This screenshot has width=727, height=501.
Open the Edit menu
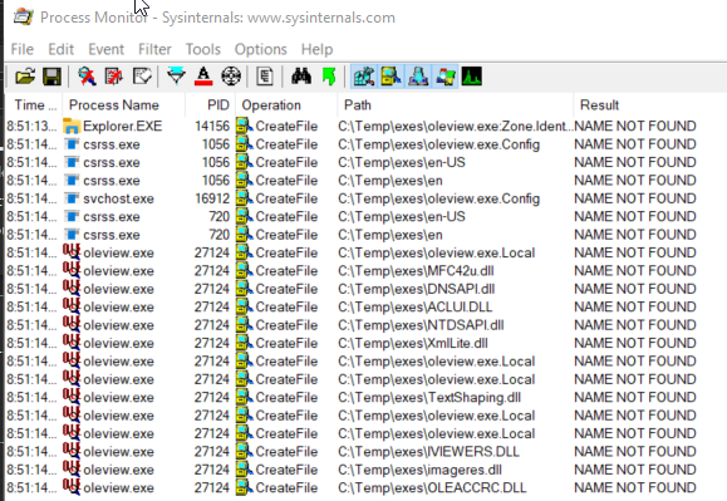61,49
